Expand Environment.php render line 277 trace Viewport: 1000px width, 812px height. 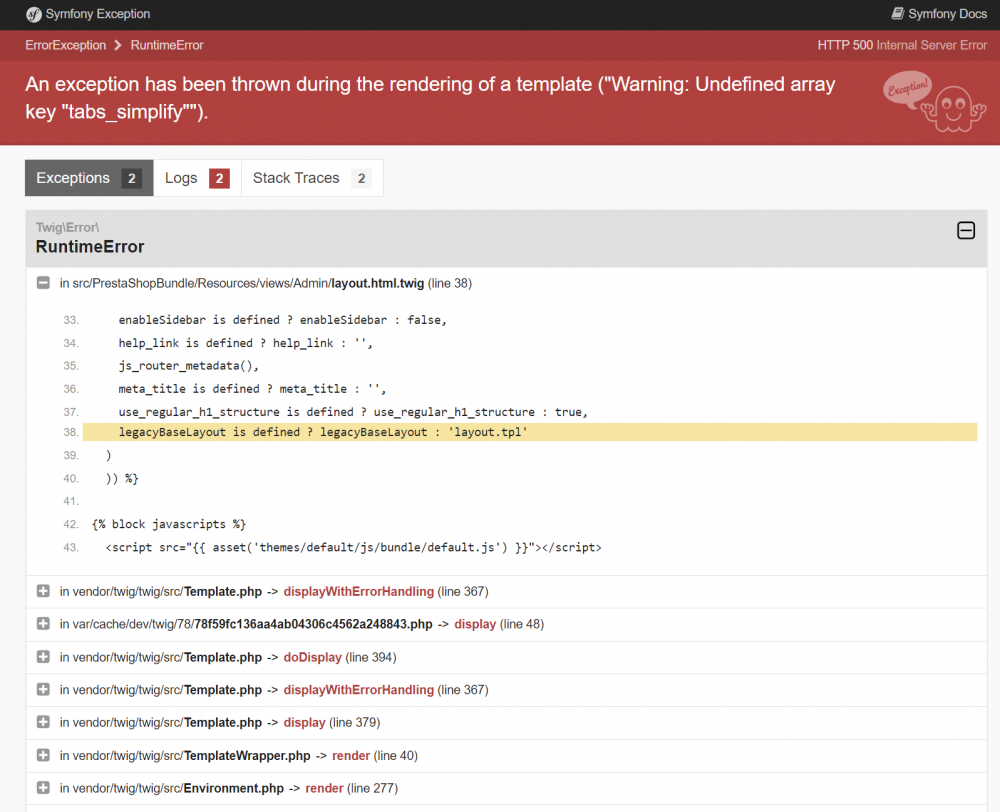43,788
